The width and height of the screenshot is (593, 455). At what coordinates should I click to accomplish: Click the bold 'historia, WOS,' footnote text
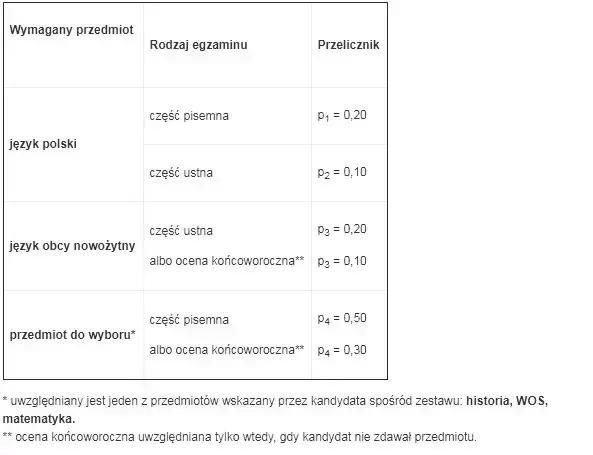507,401
